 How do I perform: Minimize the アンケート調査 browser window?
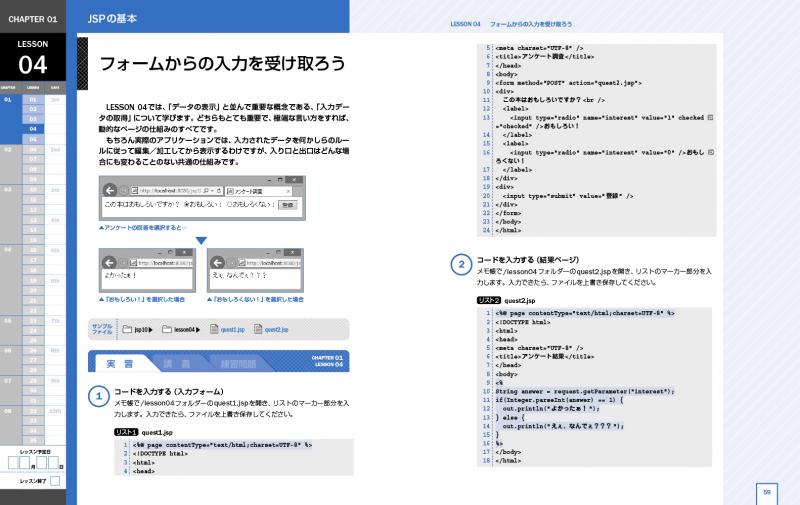coord(269,180)
